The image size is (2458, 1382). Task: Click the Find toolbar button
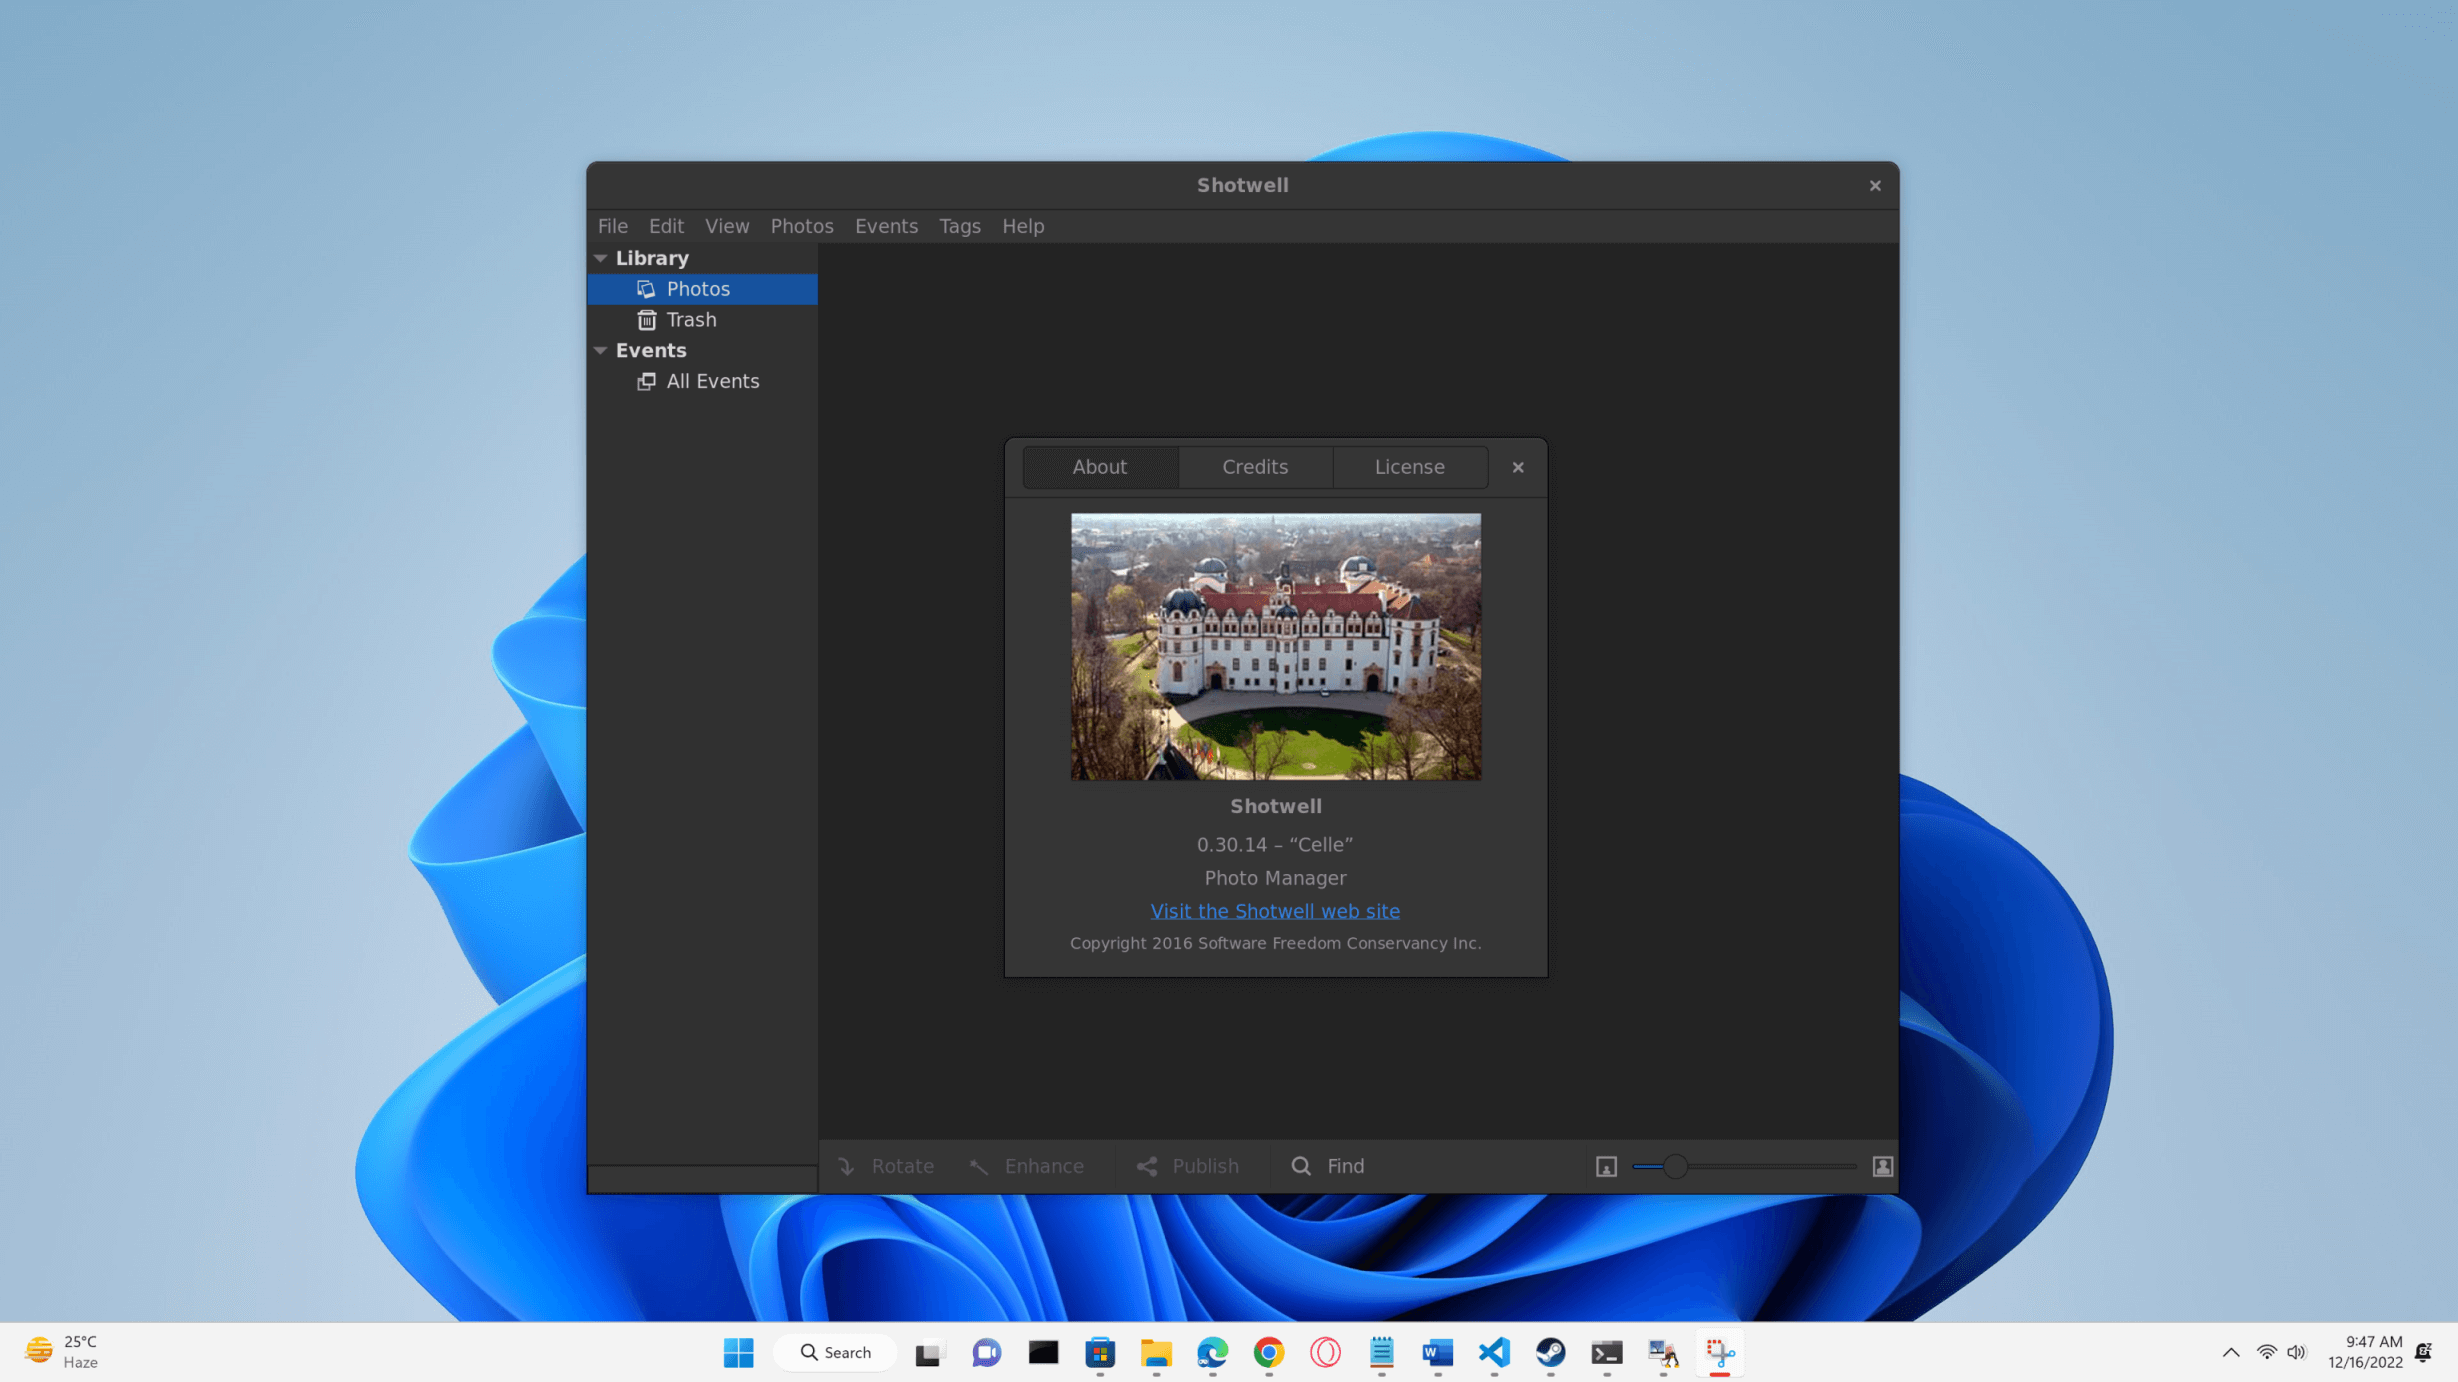(1328, 1166)
